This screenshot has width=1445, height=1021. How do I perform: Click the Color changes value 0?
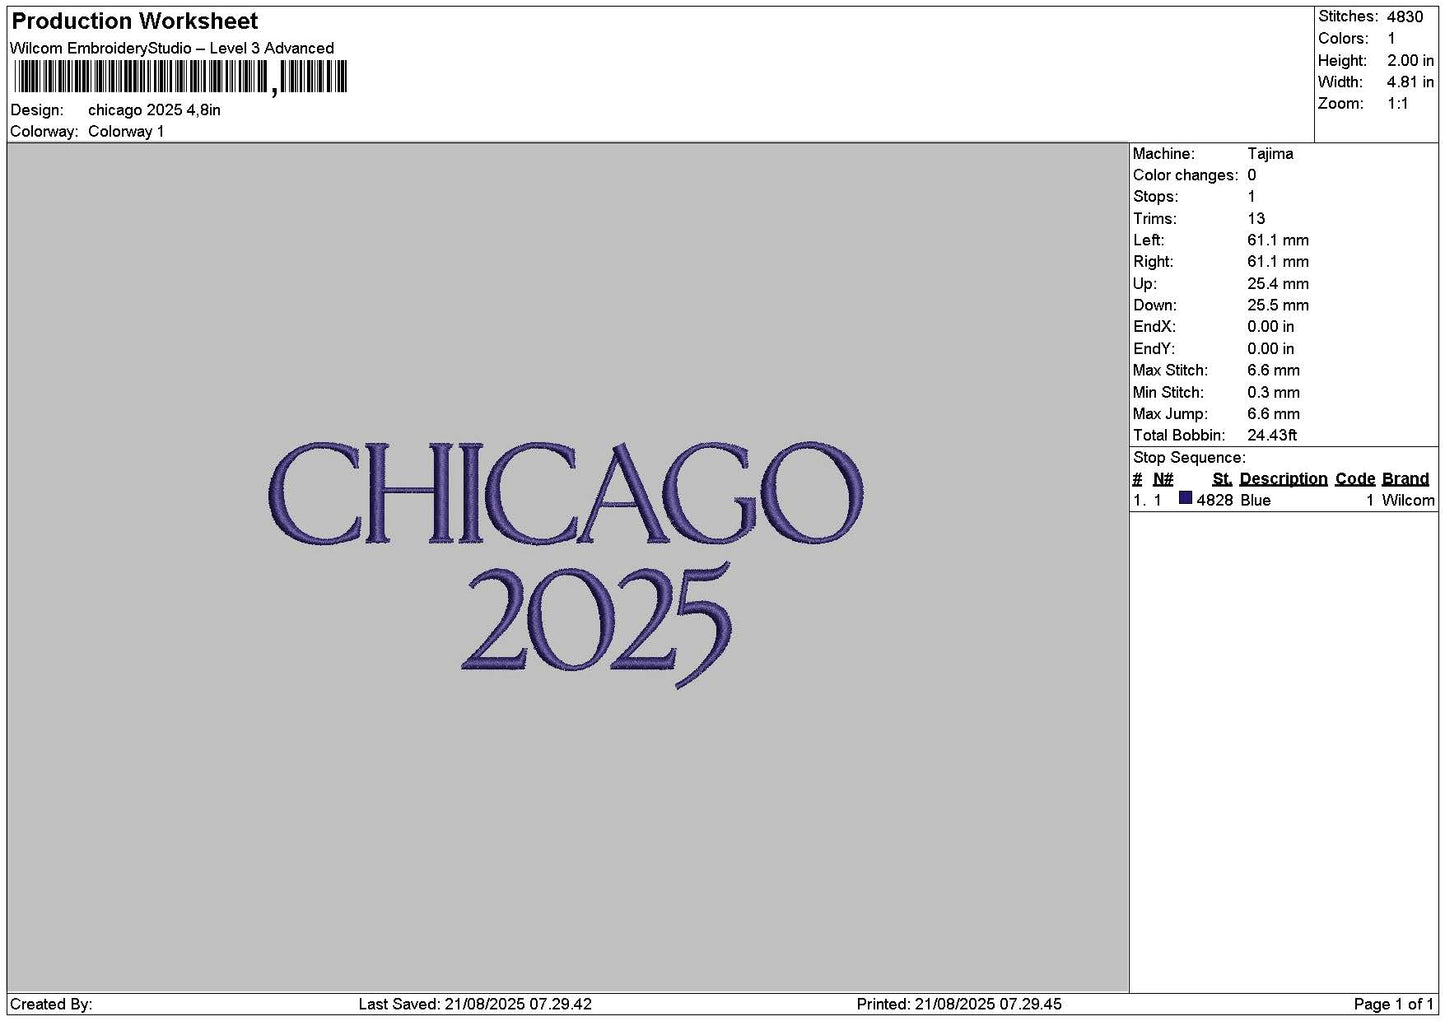click(x=1252, y=175)
